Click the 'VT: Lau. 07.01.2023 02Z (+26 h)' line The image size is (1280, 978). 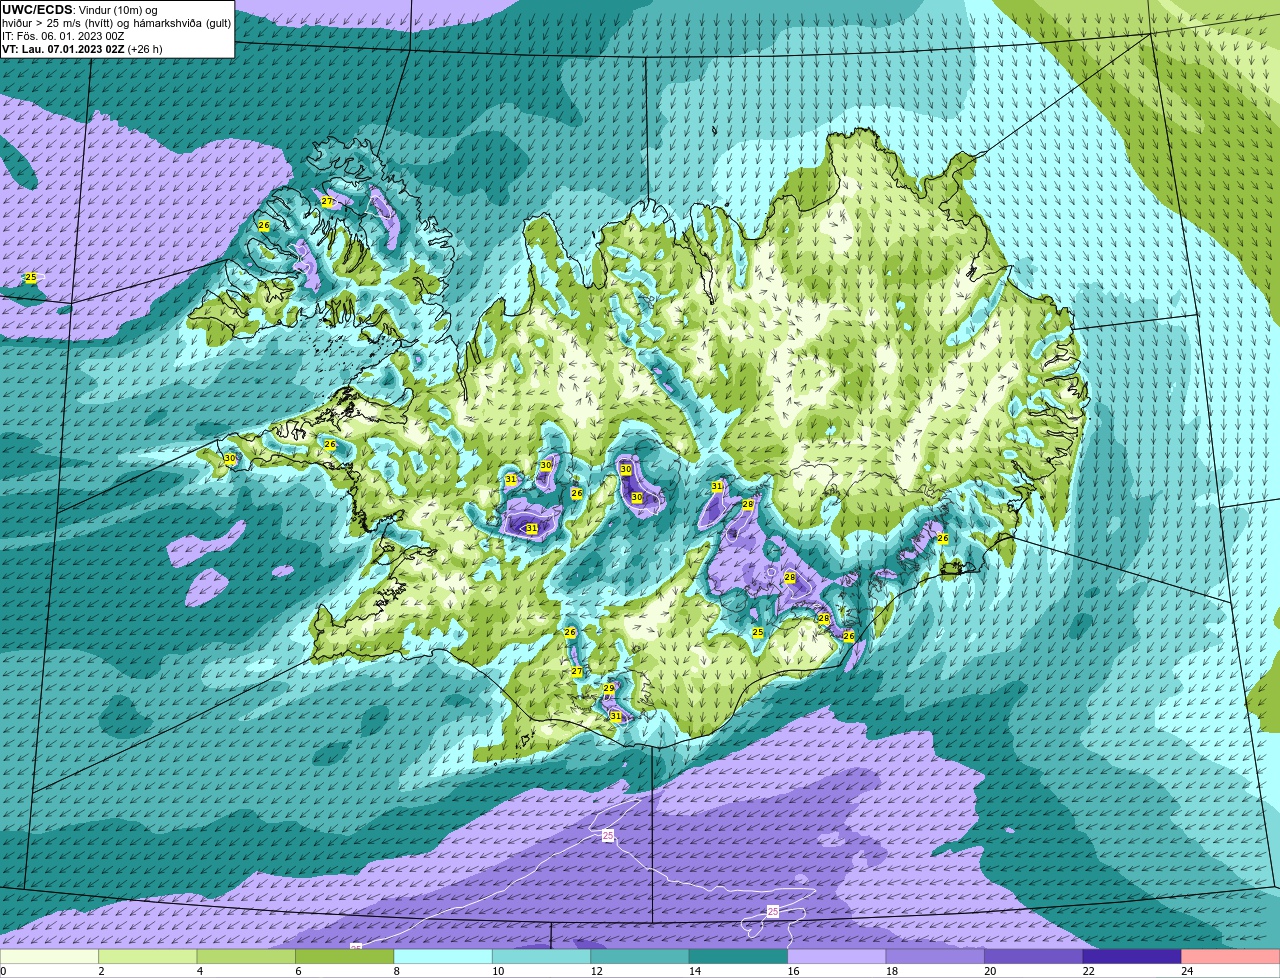click(x=82, y=49)
